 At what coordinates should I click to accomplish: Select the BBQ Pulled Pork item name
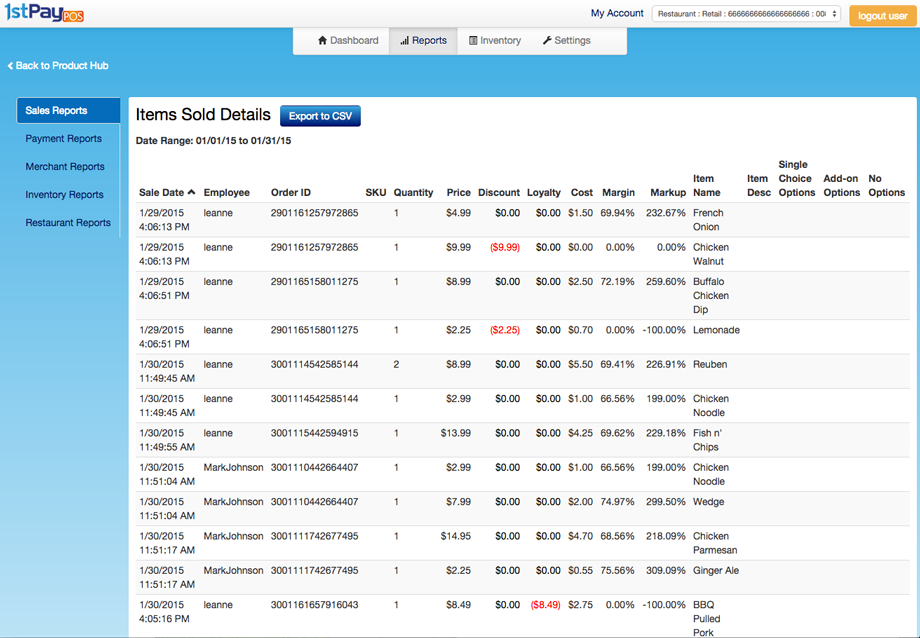coord(706,619)
